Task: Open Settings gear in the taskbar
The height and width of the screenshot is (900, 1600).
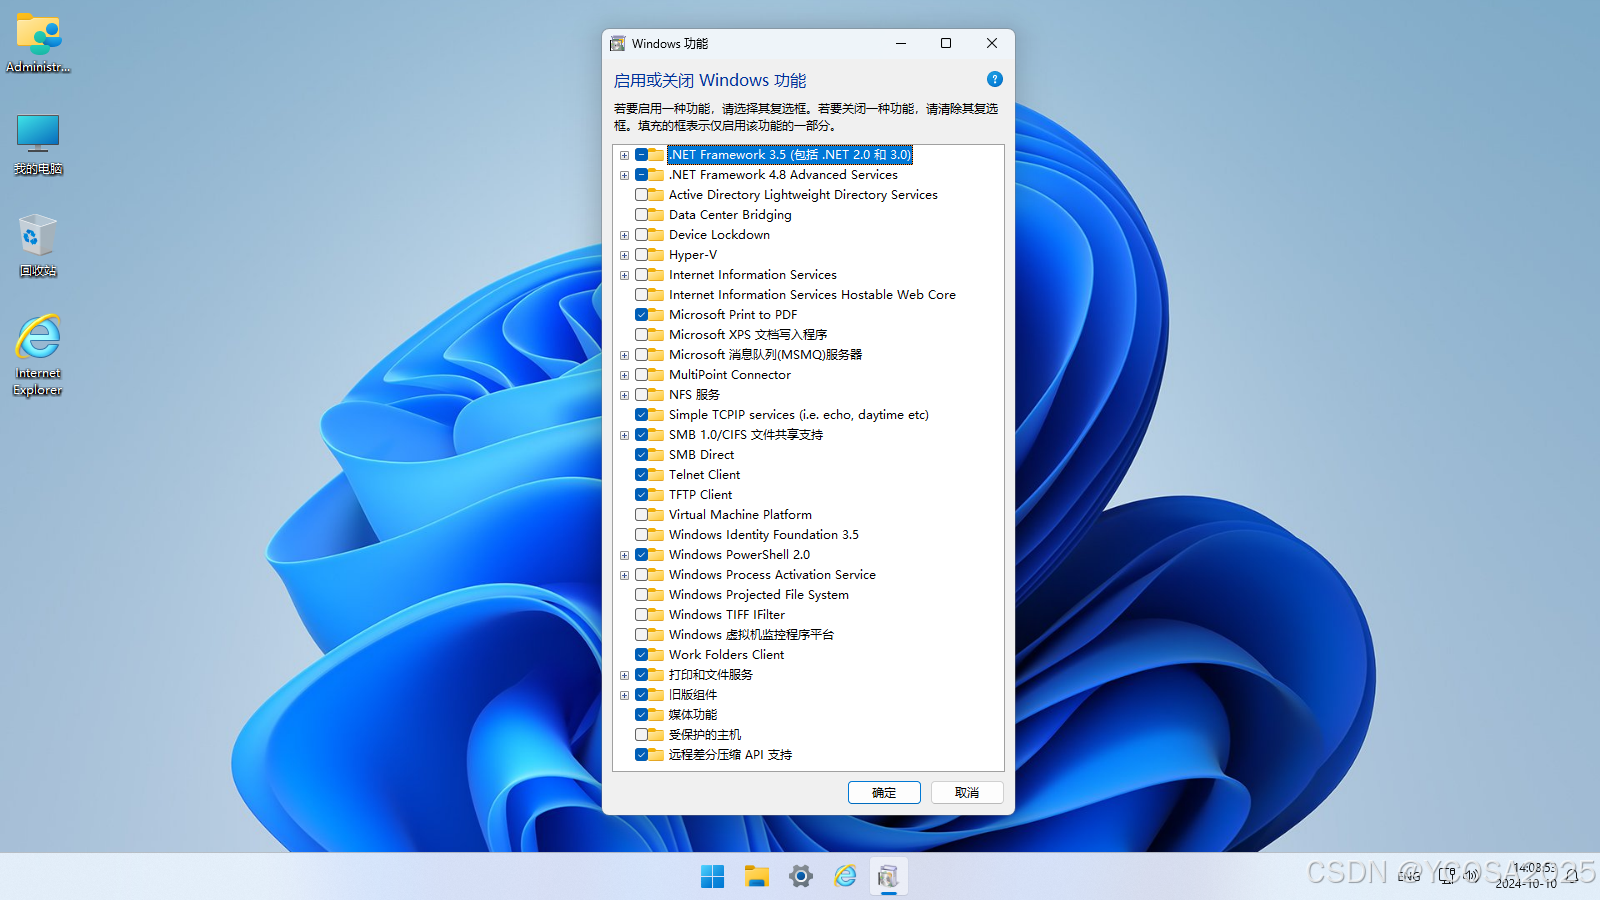Action: click(801, 877)
